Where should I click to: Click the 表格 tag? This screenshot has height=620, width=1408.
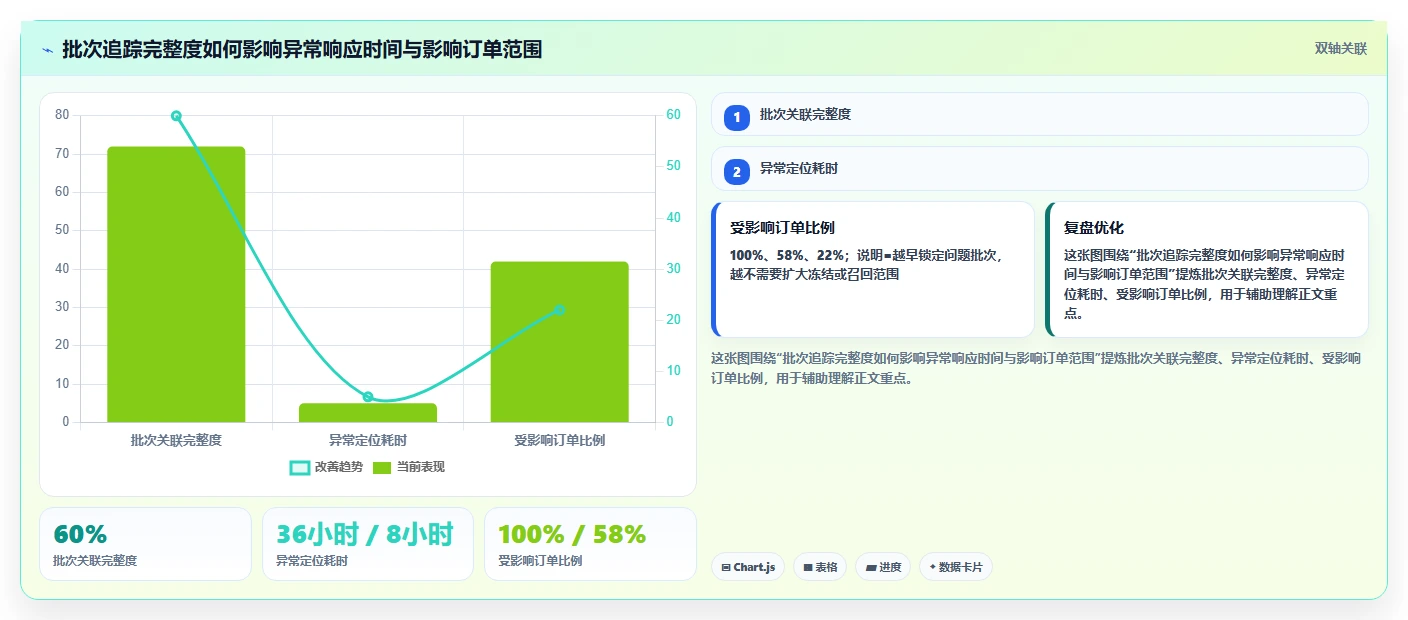point(820,567)
